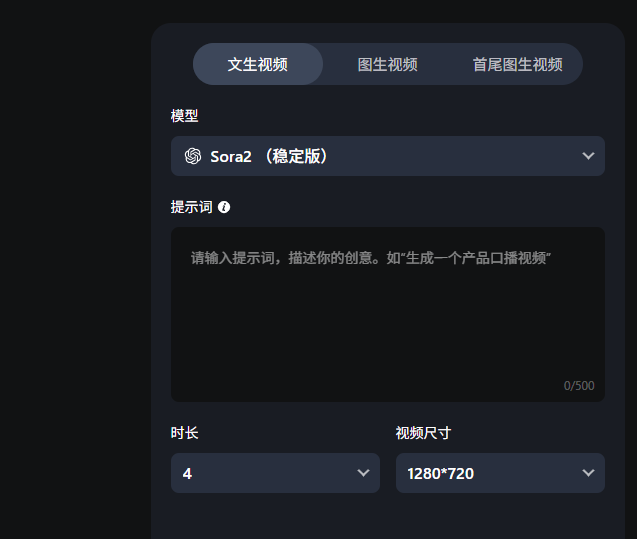
Task: Click the 1280*720 value text
Action: tap(441, 473)
